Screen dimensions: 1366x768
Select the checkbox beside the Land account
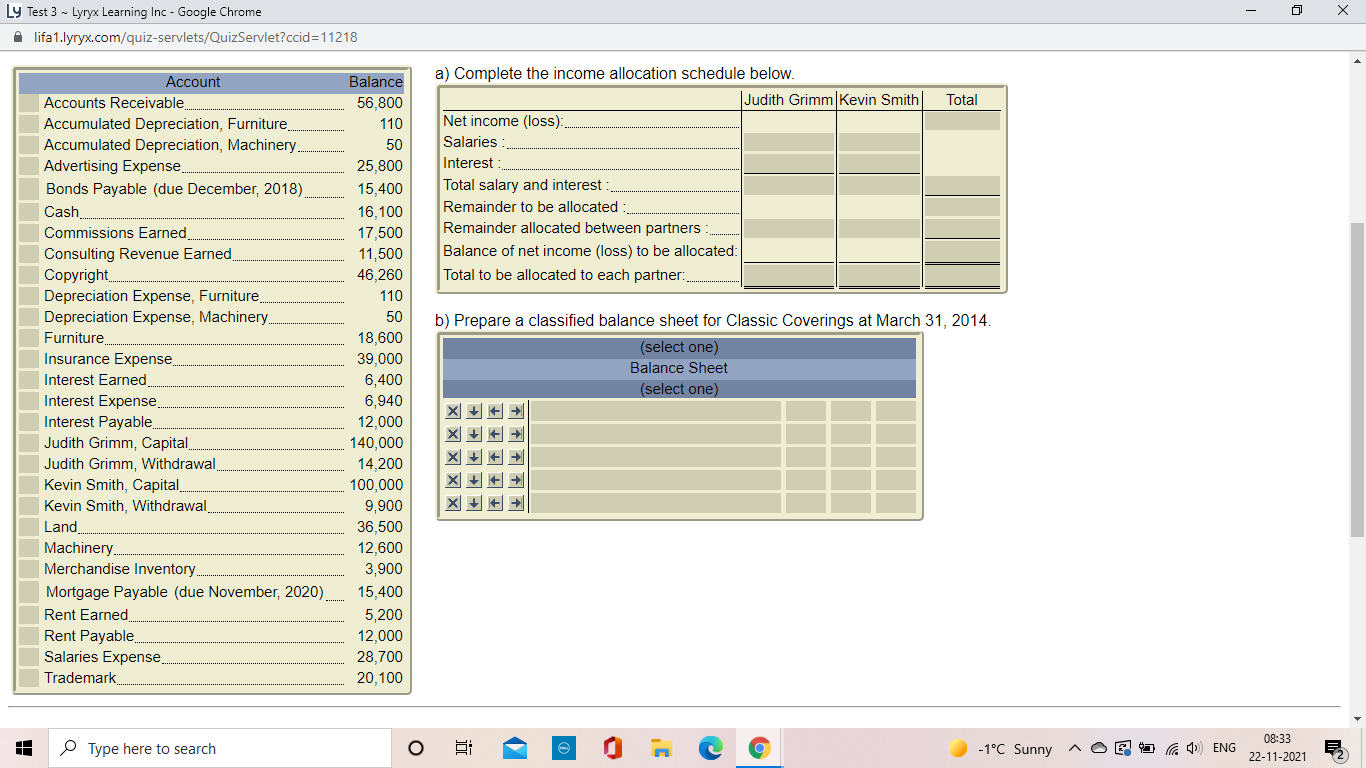tap(27, 526)
